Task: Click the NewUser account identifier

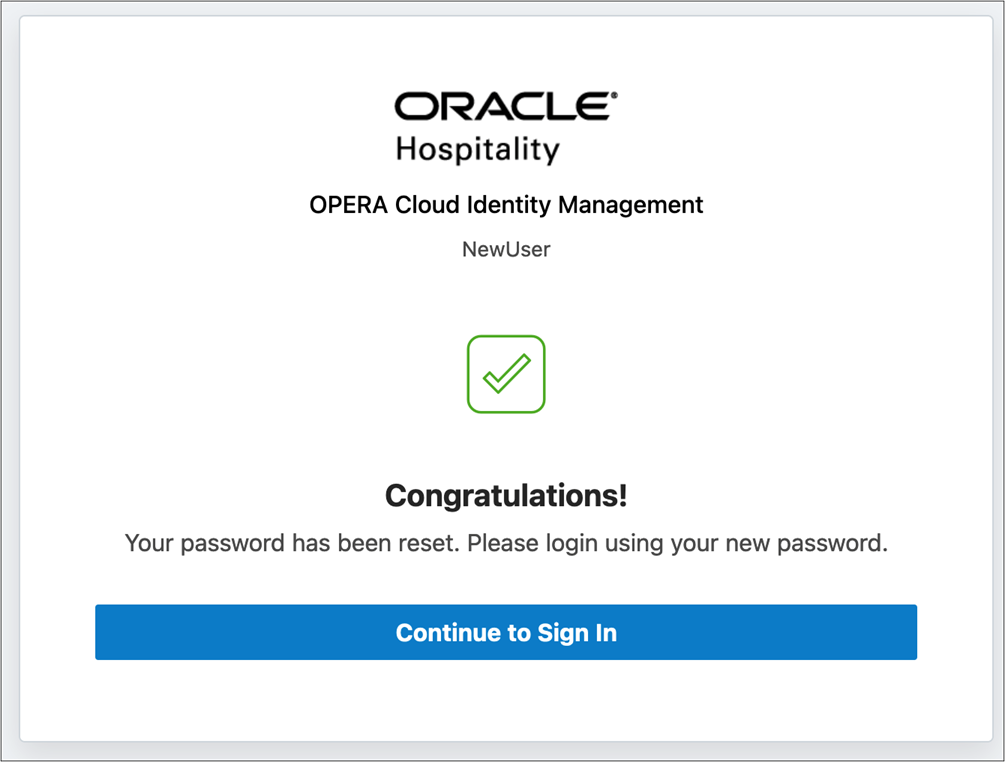Action: coord(505,249)
